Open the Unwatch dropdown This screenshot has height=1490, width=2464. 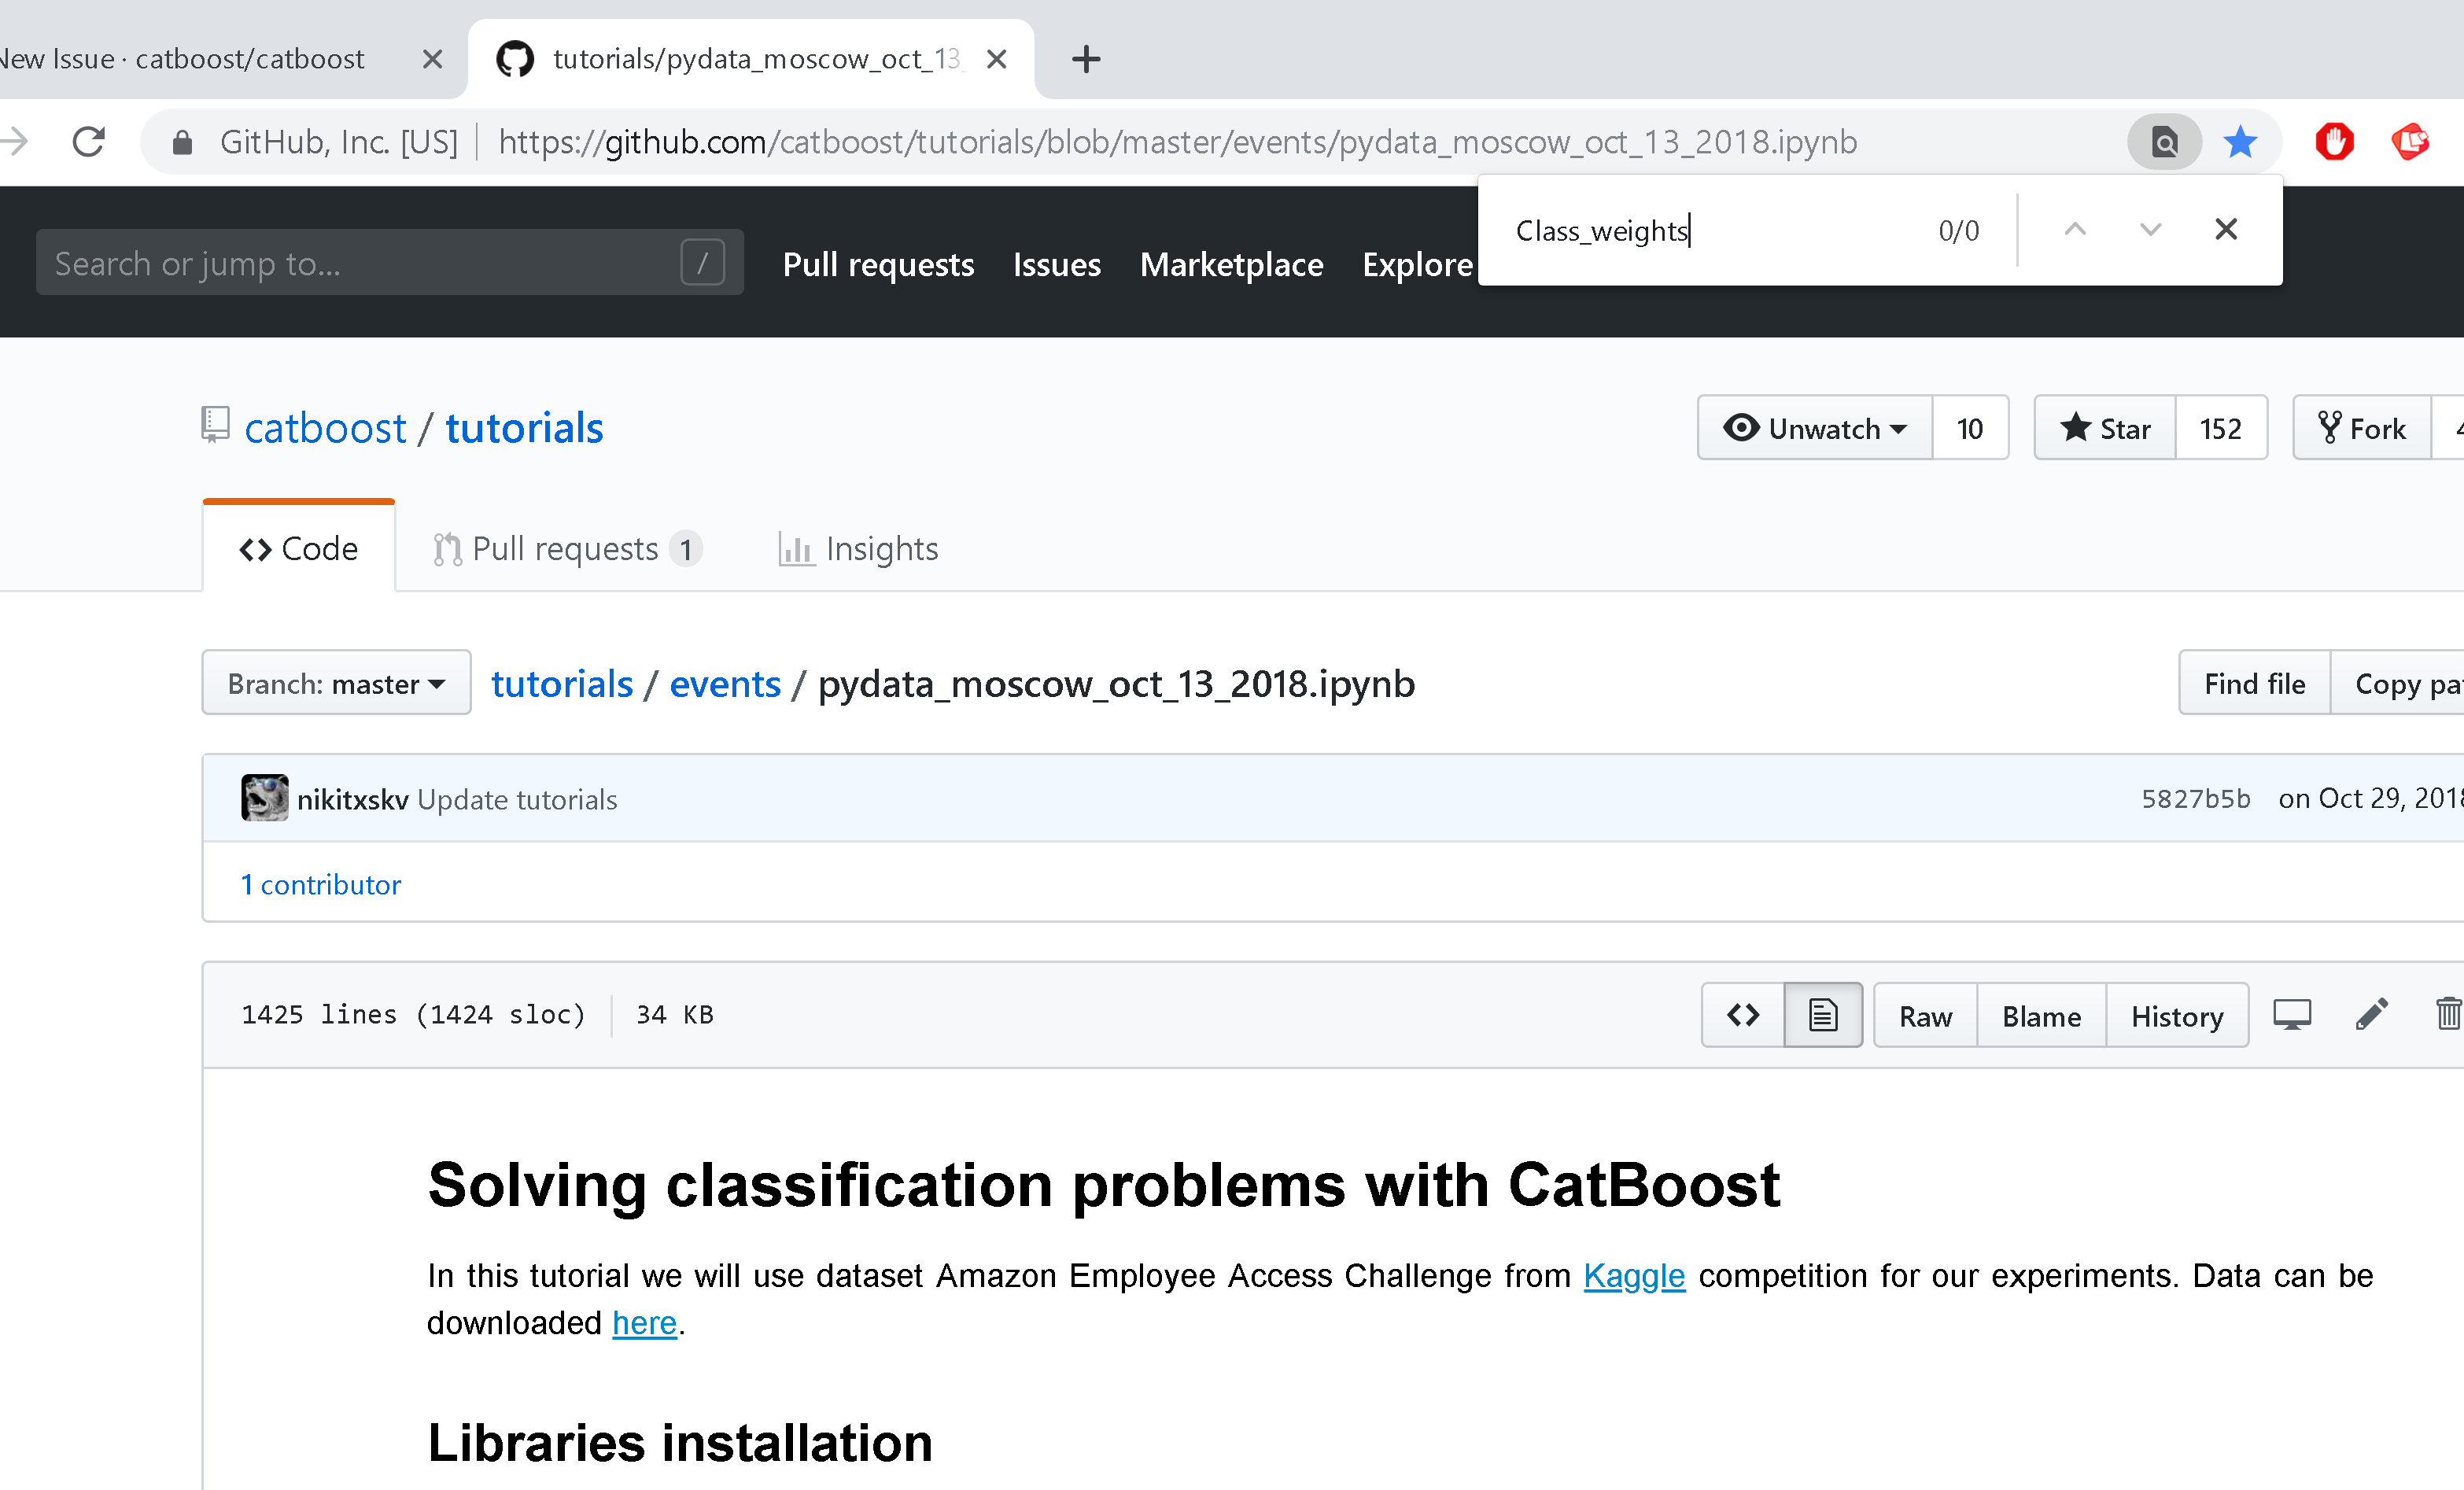tap(1813, 427)
